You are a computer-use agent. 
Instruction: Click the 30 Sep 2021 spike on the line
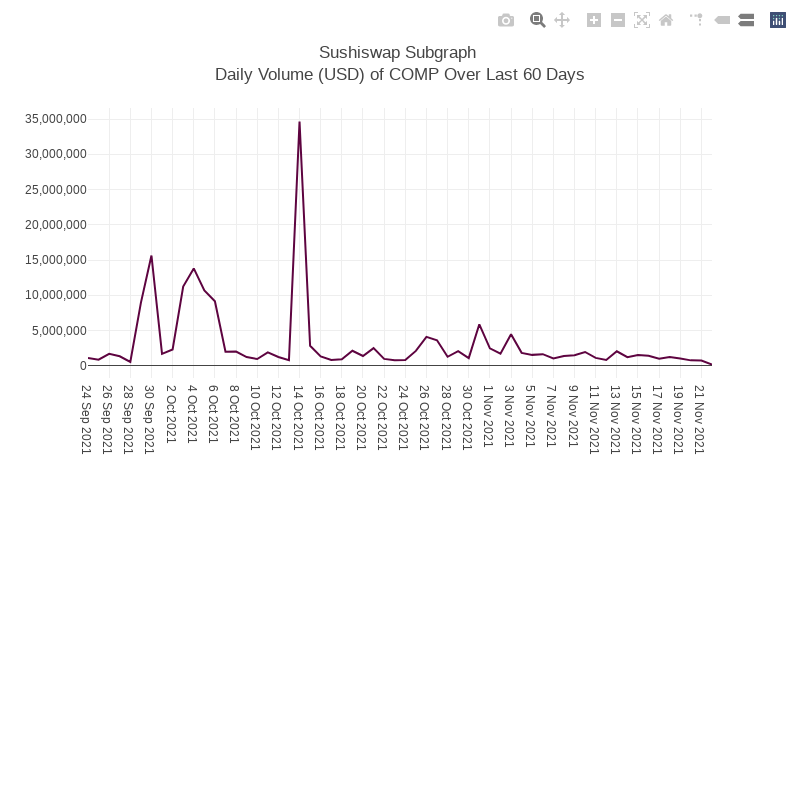pyautogui.click(x=151, y=256)
